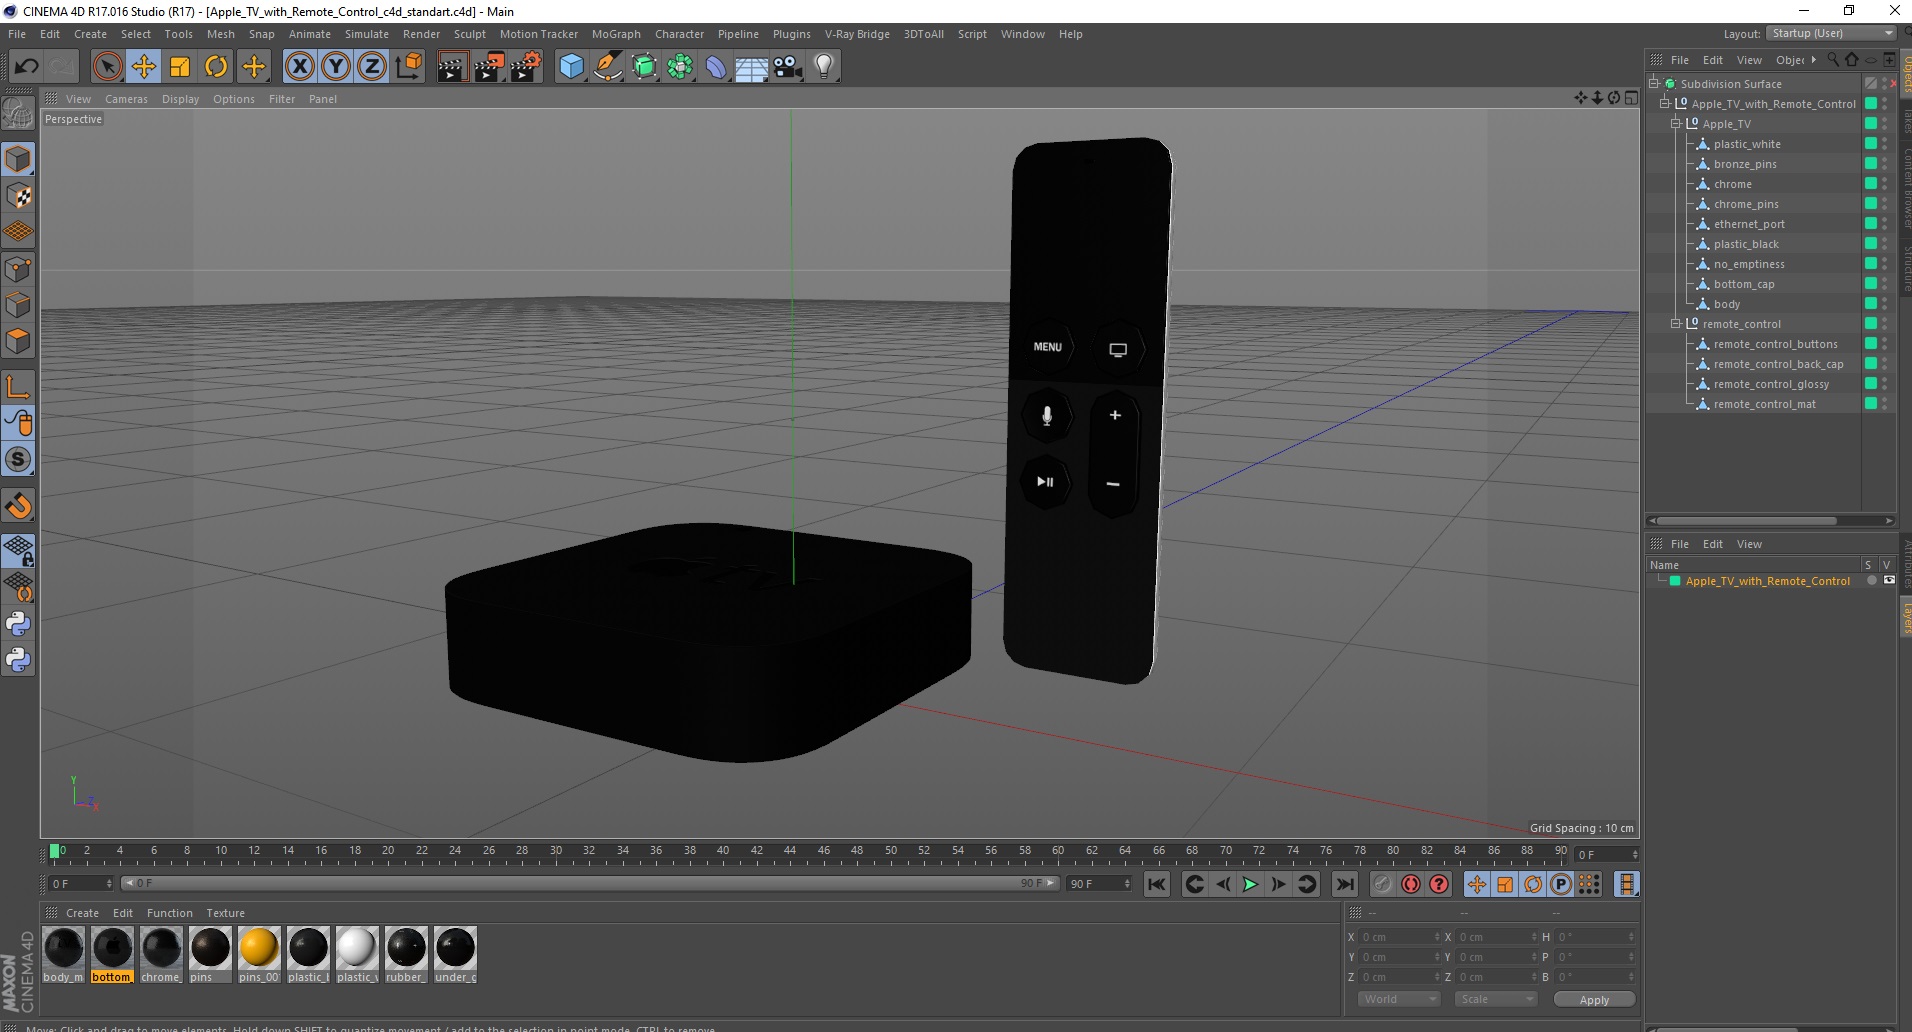This screenshot has width=1912, height=1032.
Task: Toggle Y axis lock
Action: pos(336,67)
